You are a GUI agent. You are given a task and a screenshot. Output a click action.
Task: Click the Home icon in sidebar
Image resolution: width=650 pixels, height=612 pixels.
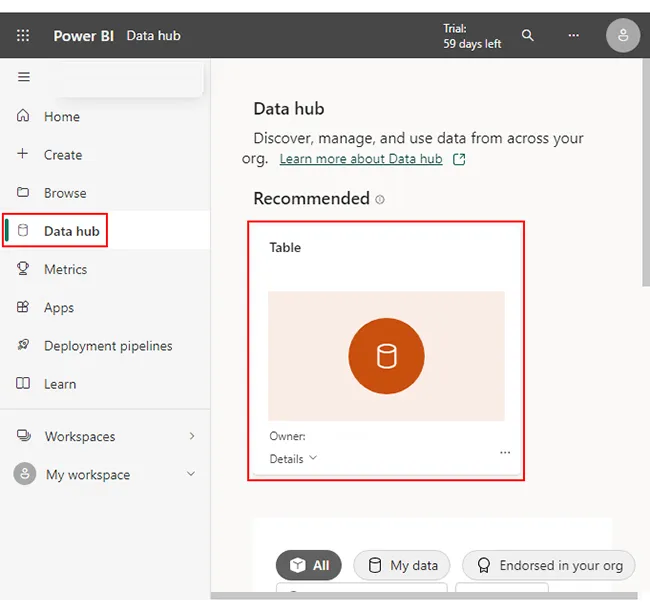(24, 116)
